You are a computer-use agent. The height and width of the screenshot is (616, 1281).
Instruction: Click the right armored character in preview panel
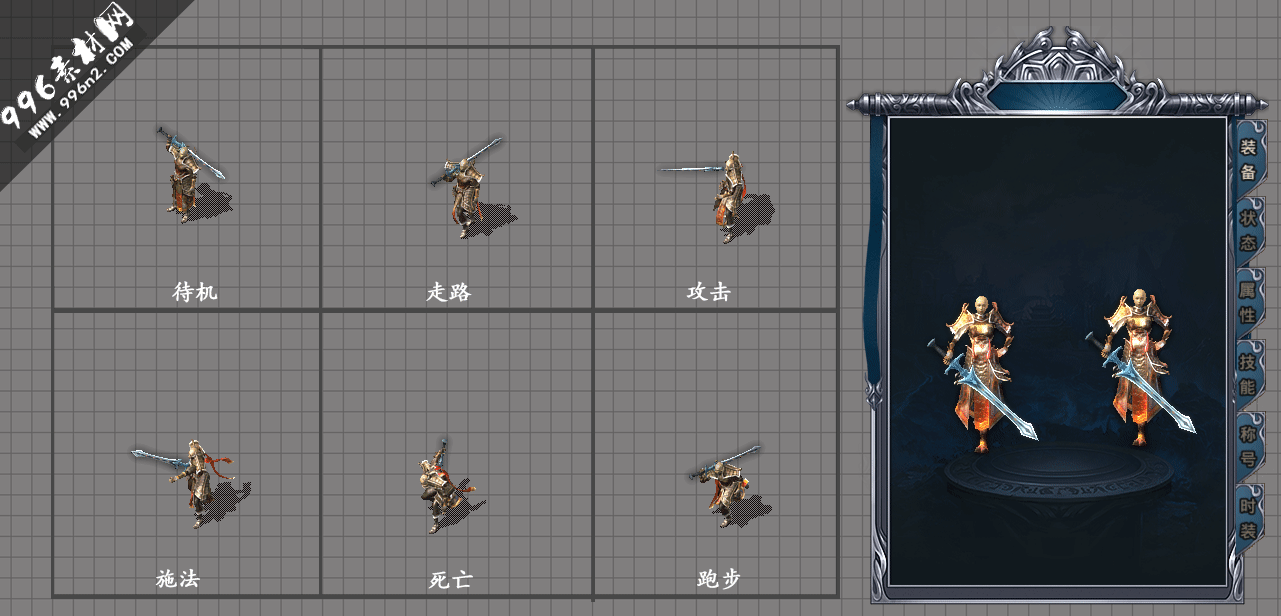[1142, 366]
